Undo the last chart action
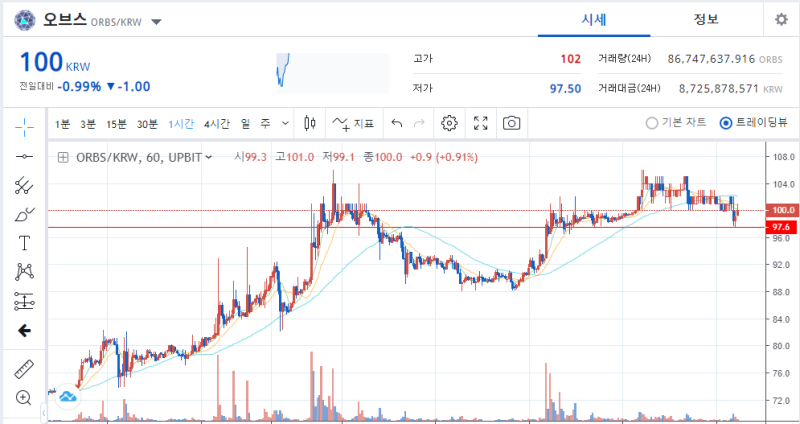Image resolution: width=800 pixels, height=424 pixels. tap(397, 123)
